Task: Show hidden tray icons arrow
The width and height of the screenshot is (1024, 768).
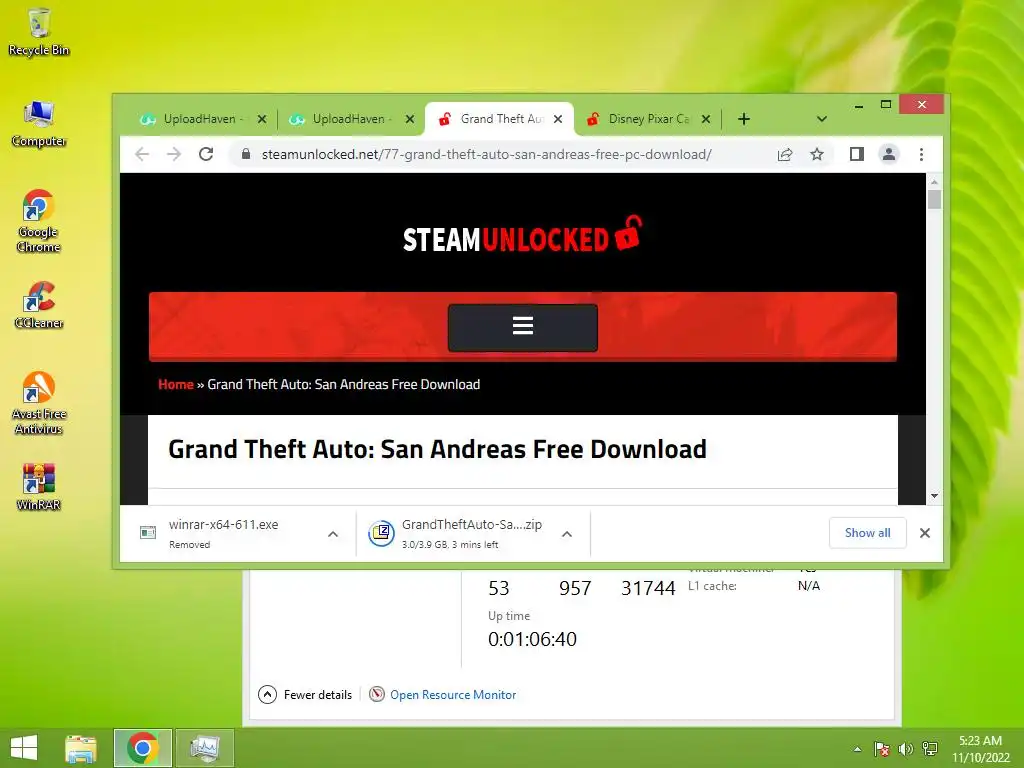Action: pyautogui.click(x=857, y=749)
